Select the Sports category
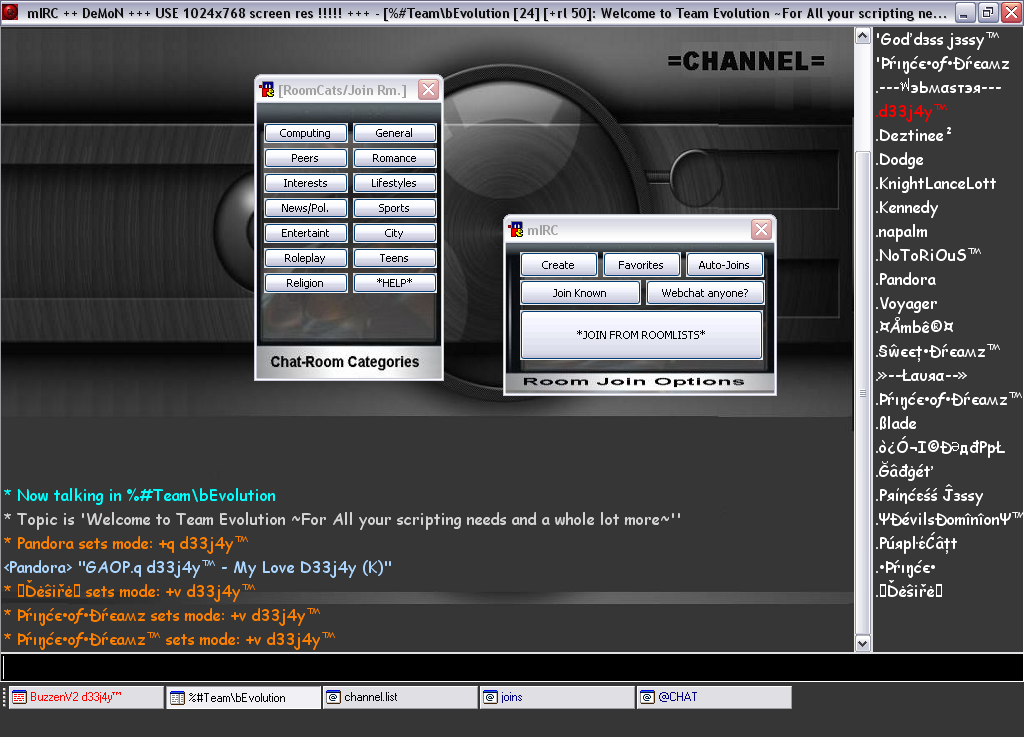 (394, 208)
